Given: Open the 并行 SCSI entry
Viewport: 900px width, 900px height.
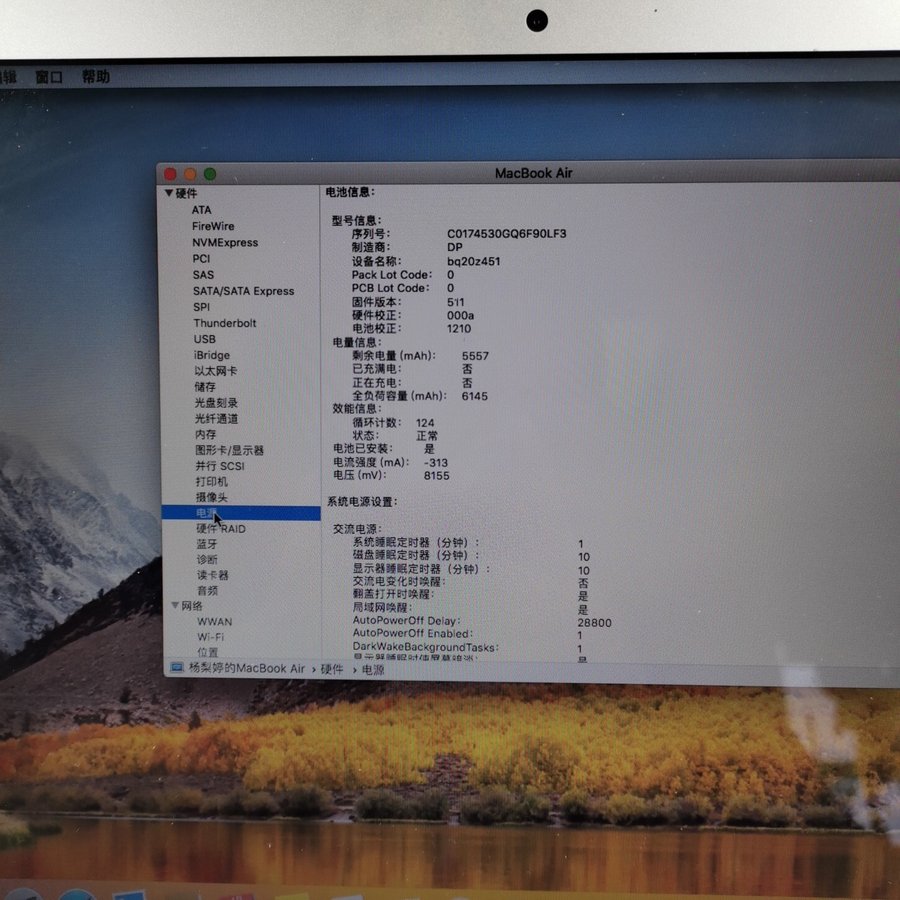Looking at the screenshot, I should point(220,466).
